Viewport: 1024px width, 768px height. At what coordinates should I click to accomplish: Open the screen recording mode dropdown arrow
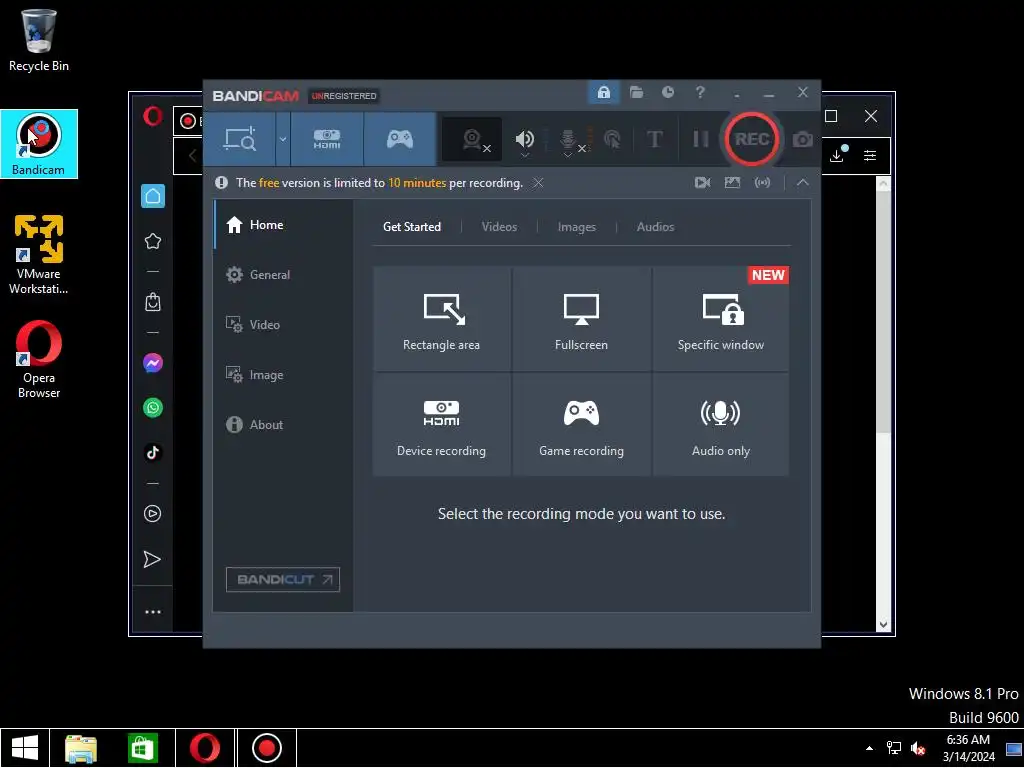[x=283, y=139]
